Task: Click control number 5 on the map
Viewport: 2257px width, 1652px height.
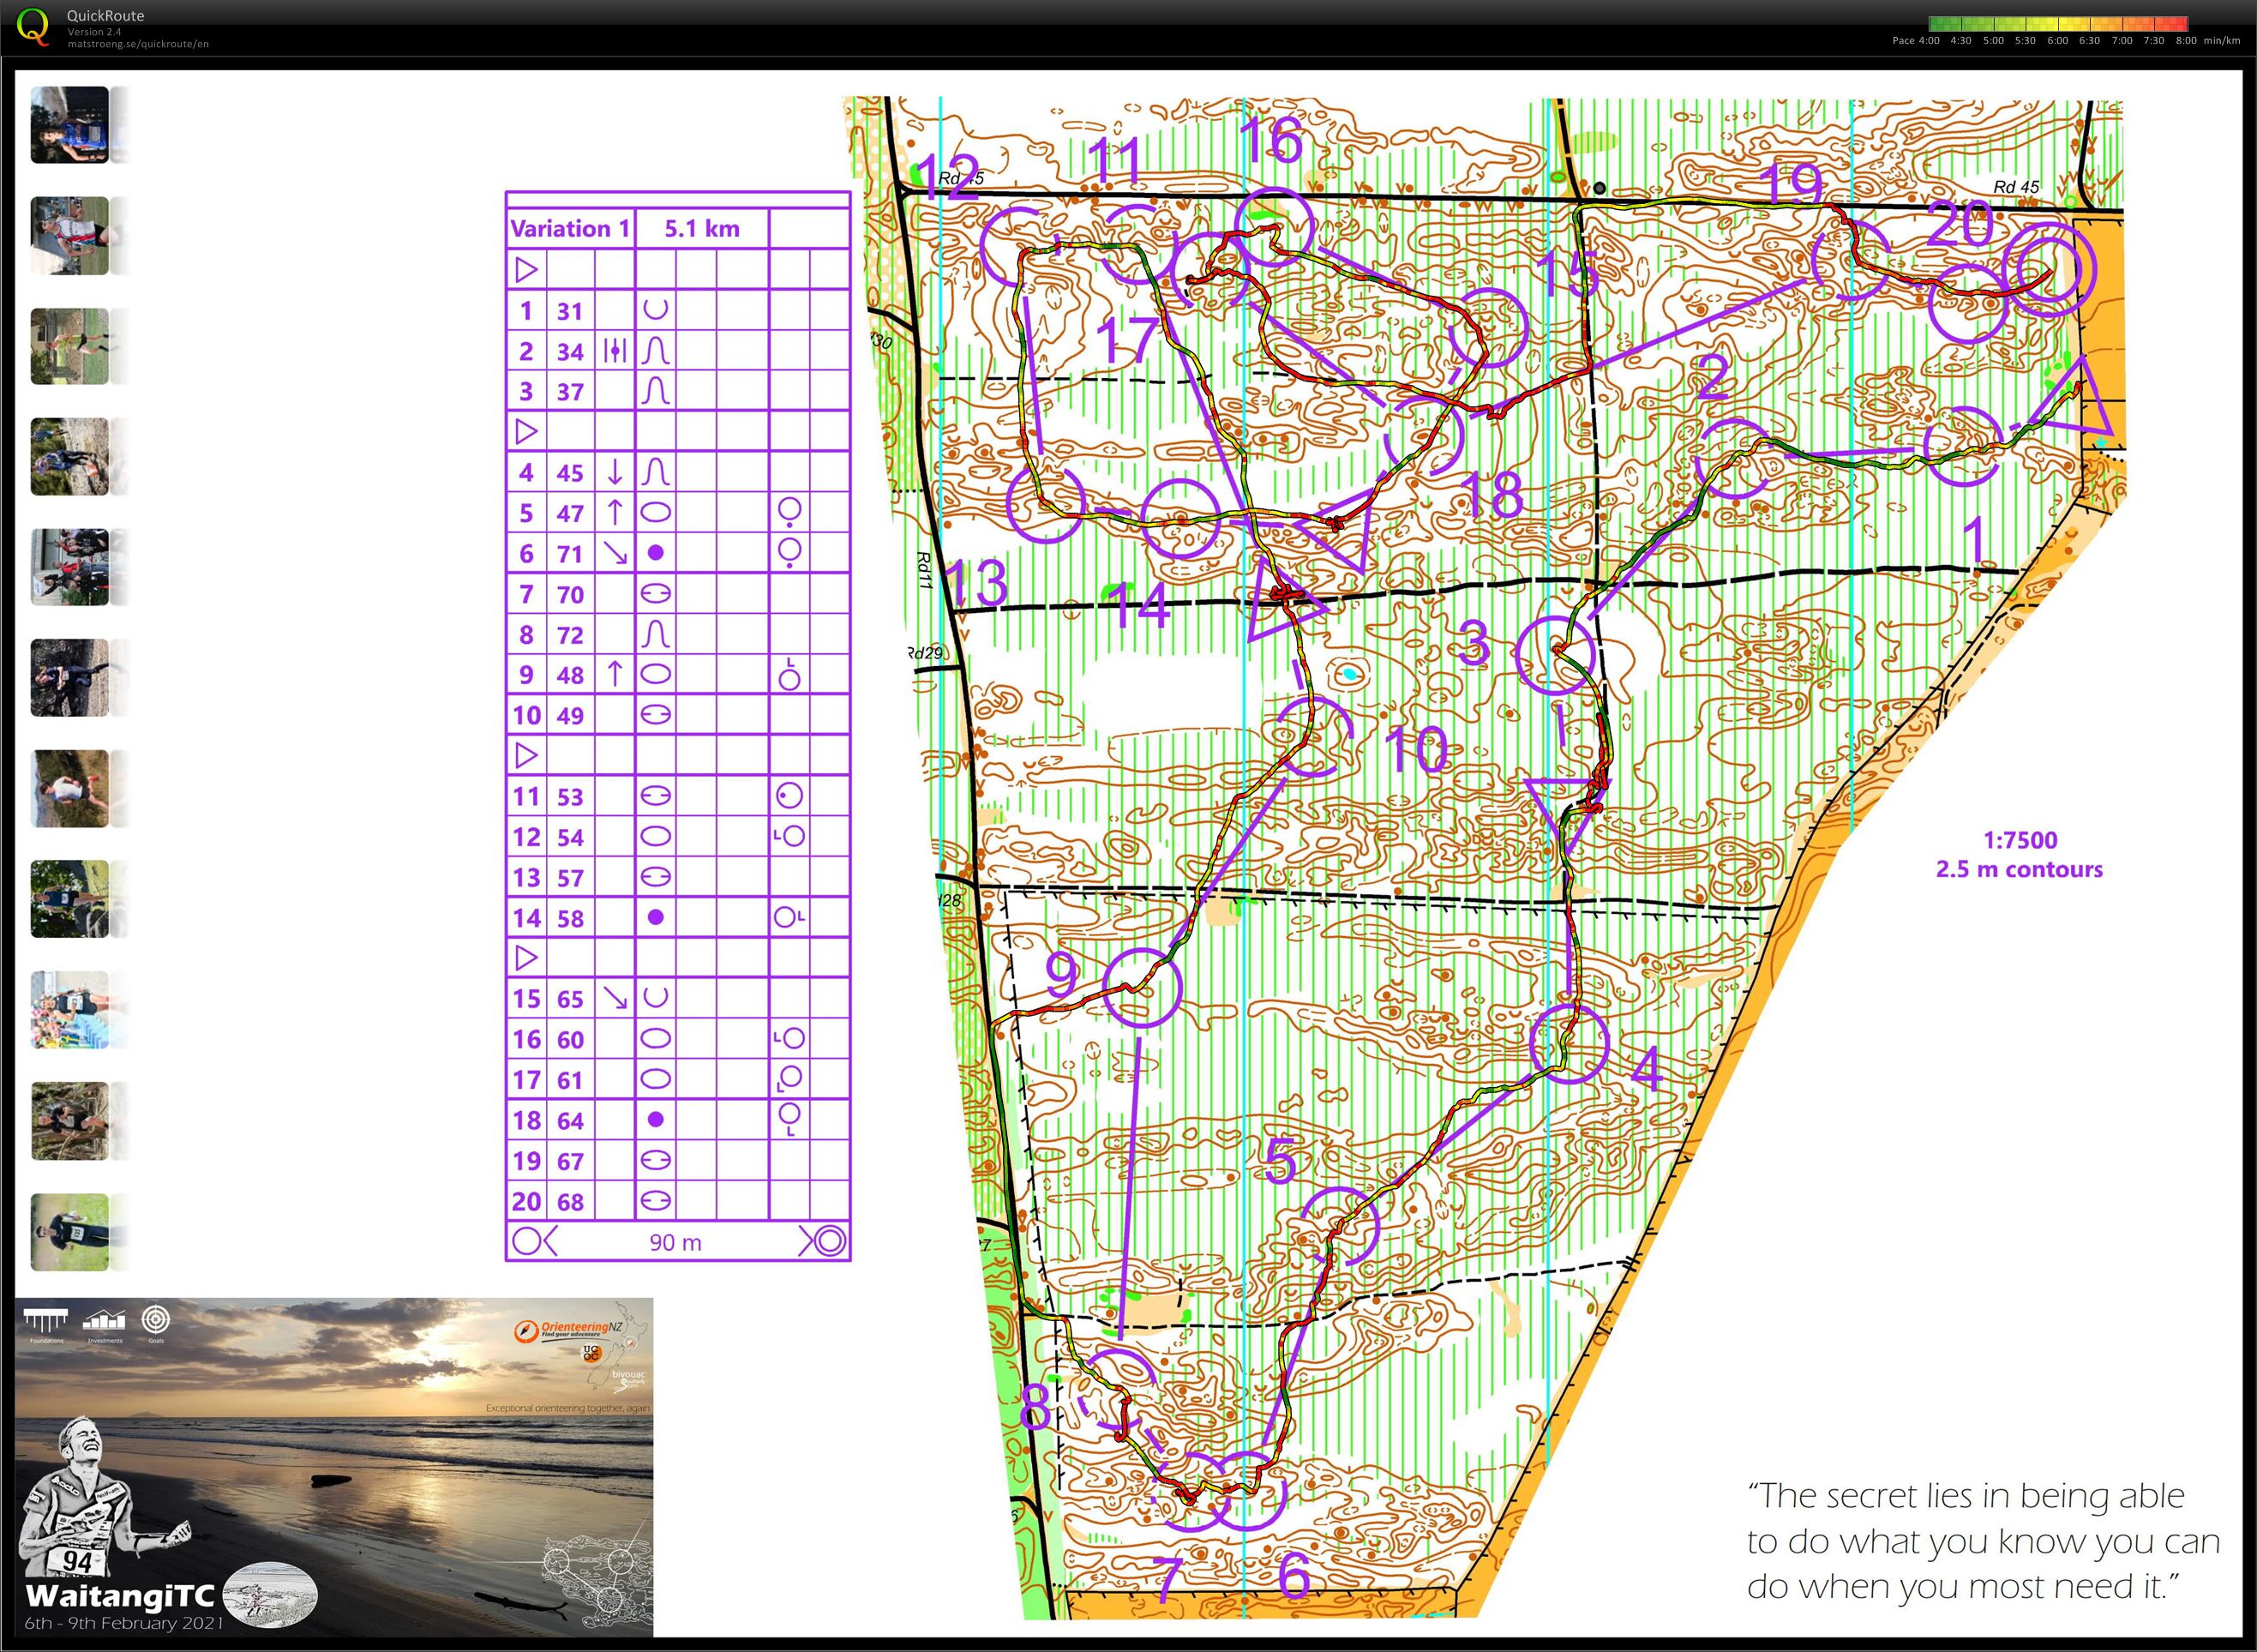Action: (x=1280, y=1162)
